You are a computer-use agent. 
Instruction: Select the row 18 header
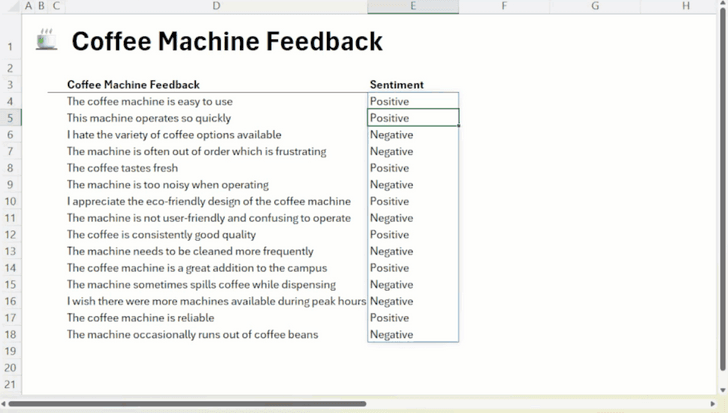tap(10, 335)
